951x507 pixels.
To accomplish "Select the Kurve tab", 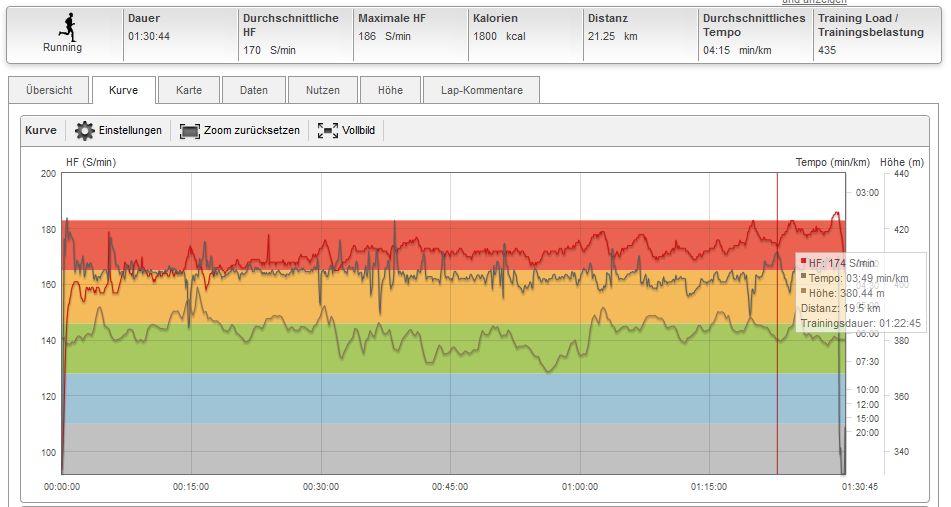I will click(x=125, y=90).
